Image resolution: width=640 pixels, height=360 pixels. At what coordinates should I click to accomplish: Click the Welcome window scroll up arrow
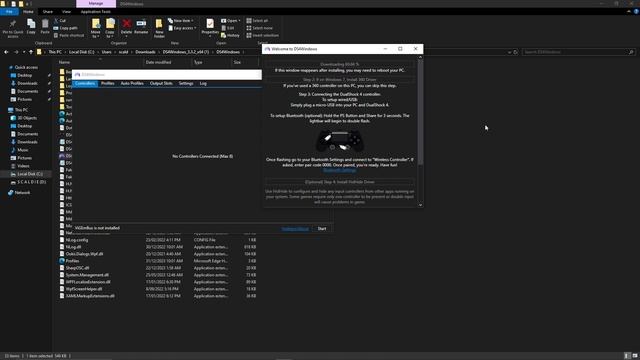420,58
